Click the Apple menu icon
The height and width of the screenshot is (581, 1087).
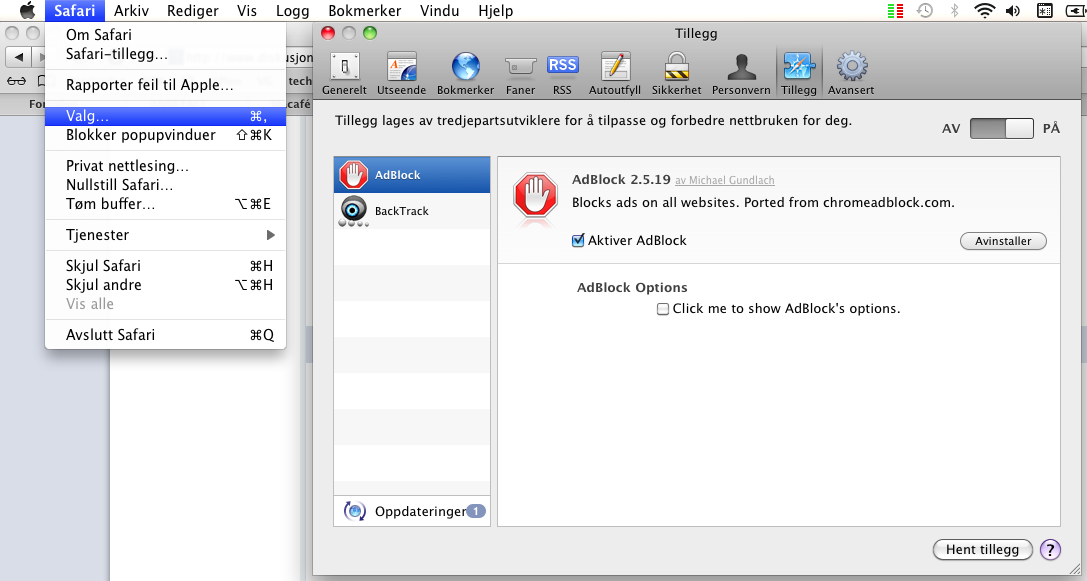[x=27, y=10]
